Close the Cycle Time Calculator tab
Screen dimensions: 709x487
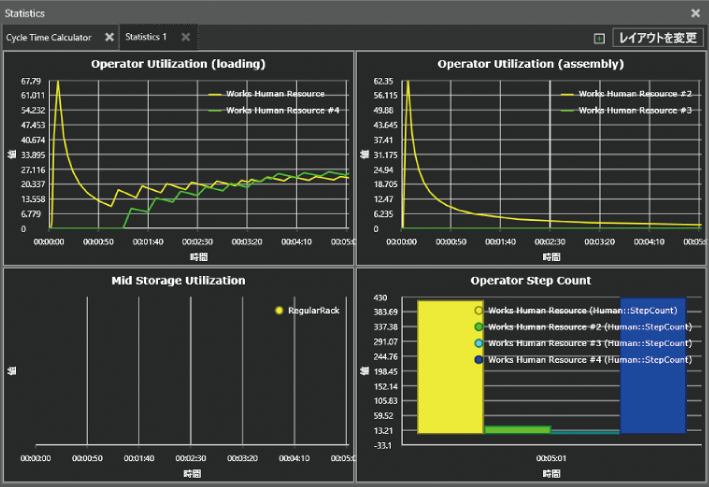click(110, 37)
